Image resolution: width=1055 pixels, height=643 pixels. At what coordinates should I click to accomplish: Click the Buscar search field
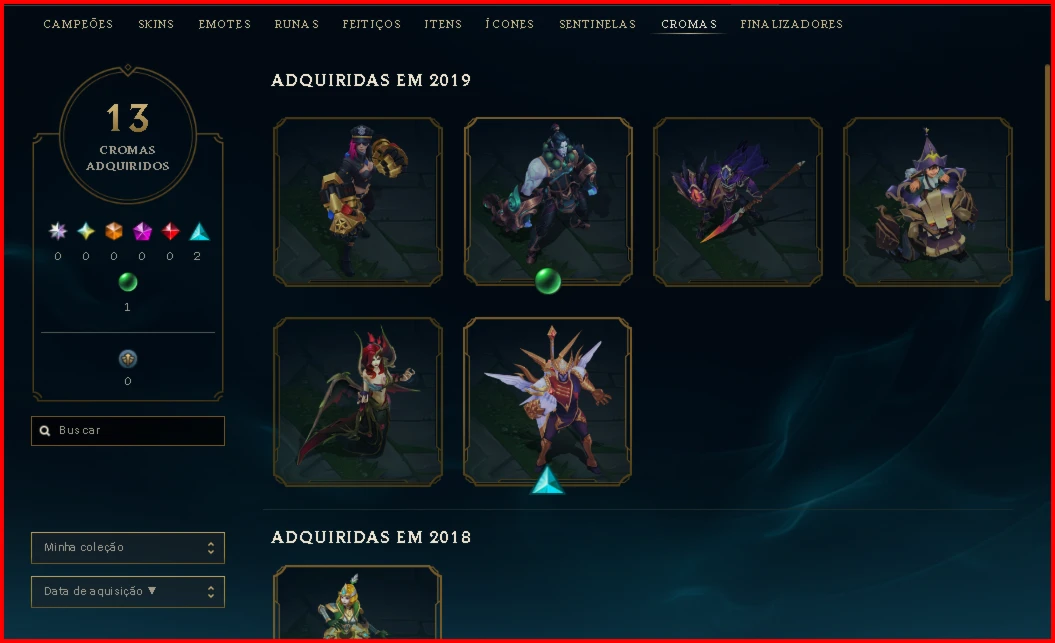[128, 430]
